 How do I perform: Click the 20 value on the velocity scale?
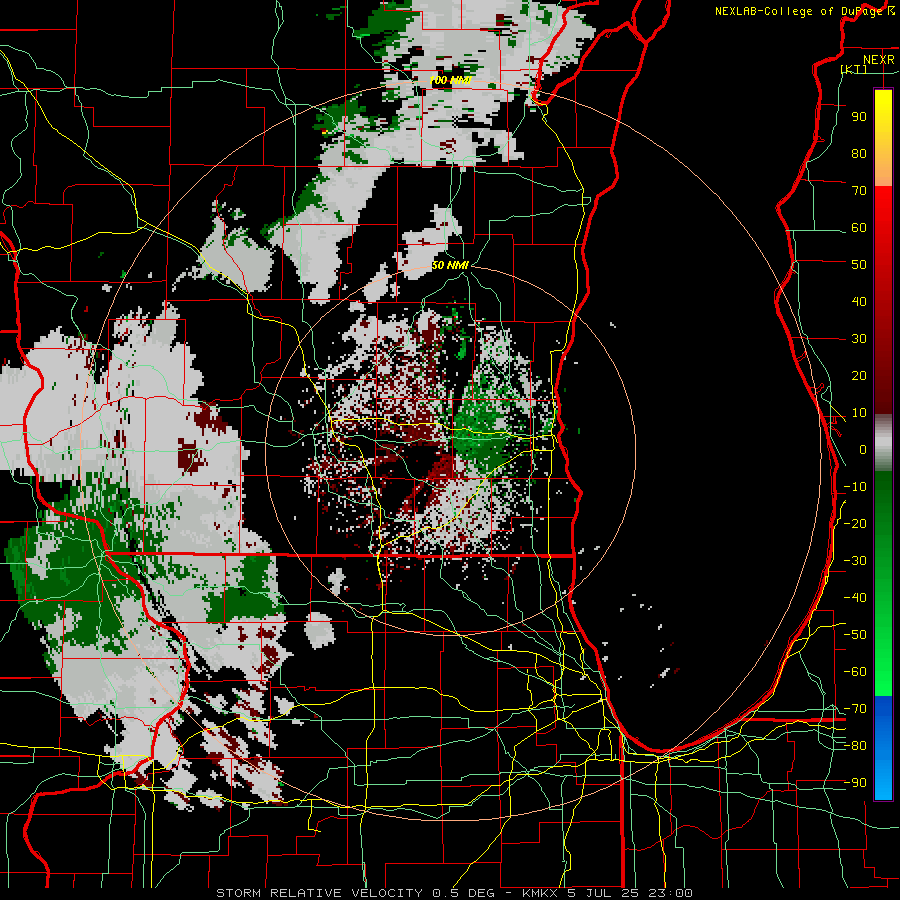tap(859, 376)
